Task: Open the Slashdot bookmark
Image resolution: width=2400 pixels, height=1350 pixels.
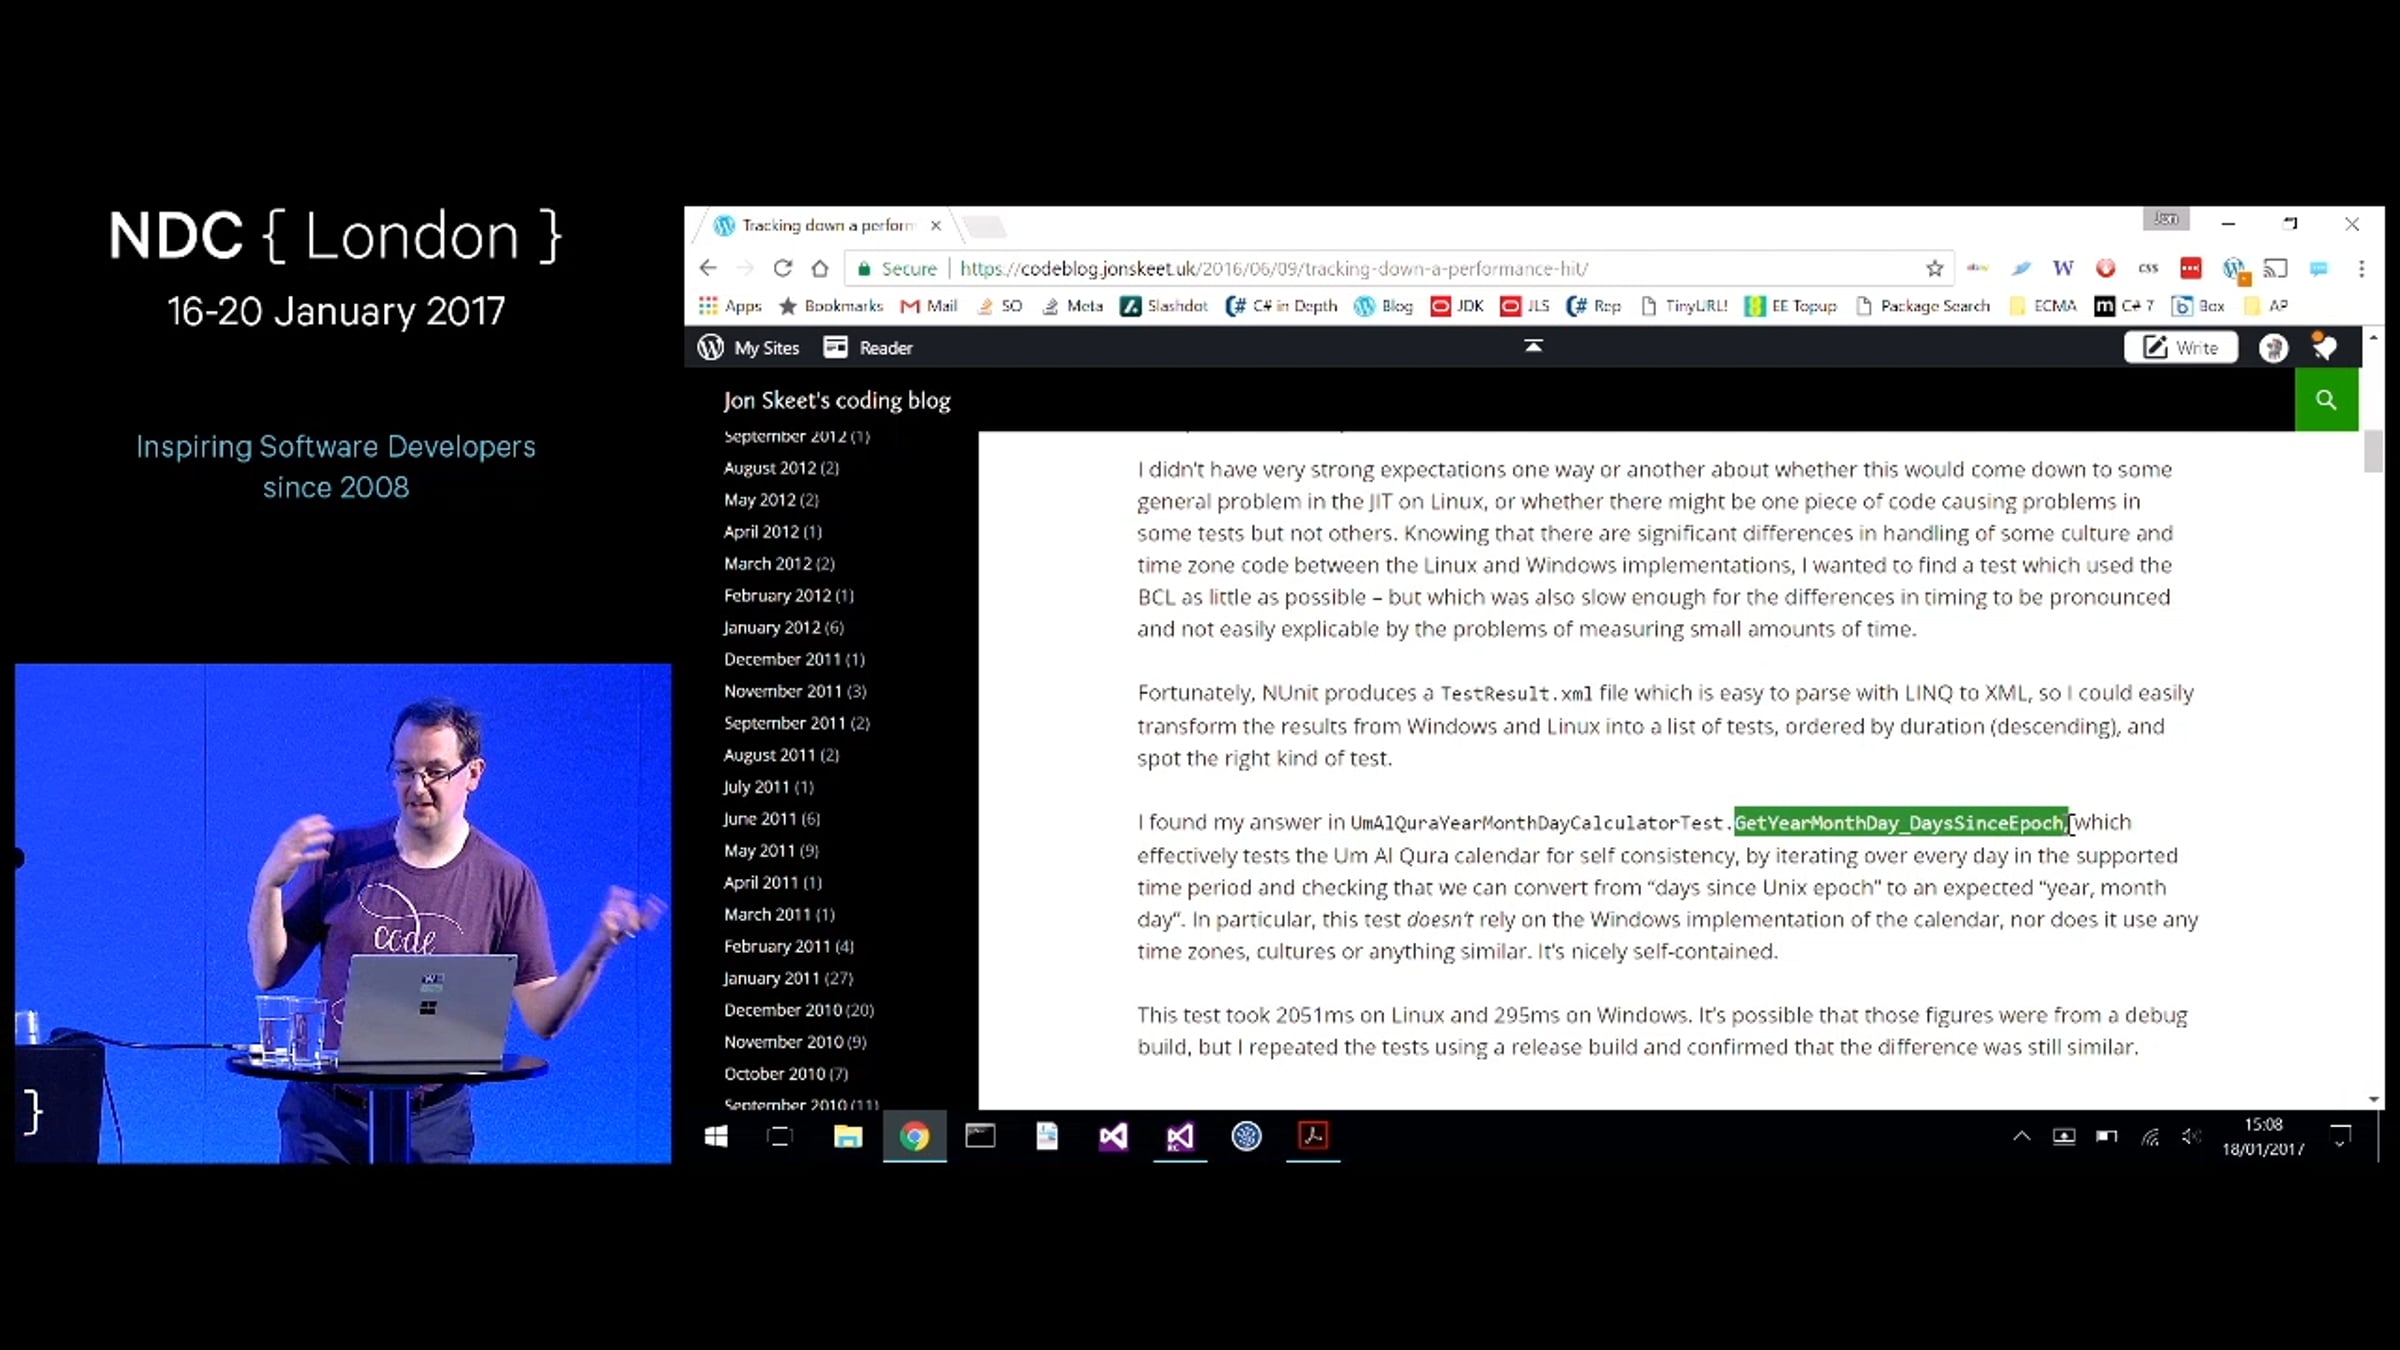Action: [x=1164, y=306]
